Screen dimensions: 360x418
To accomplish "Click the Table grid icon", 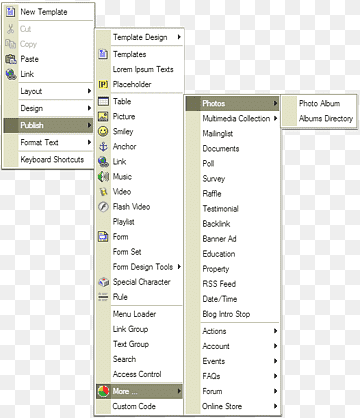I will point(103,101).
